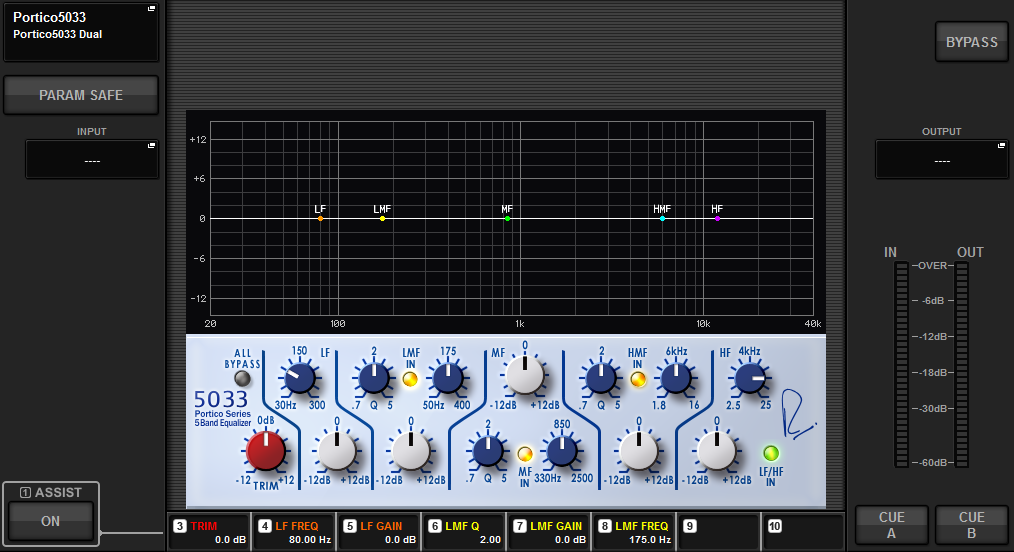This screenshot has height=552, width=1014.
Task: Click the 5033 Portico Series logo text
Action: (x=222, y=409)
